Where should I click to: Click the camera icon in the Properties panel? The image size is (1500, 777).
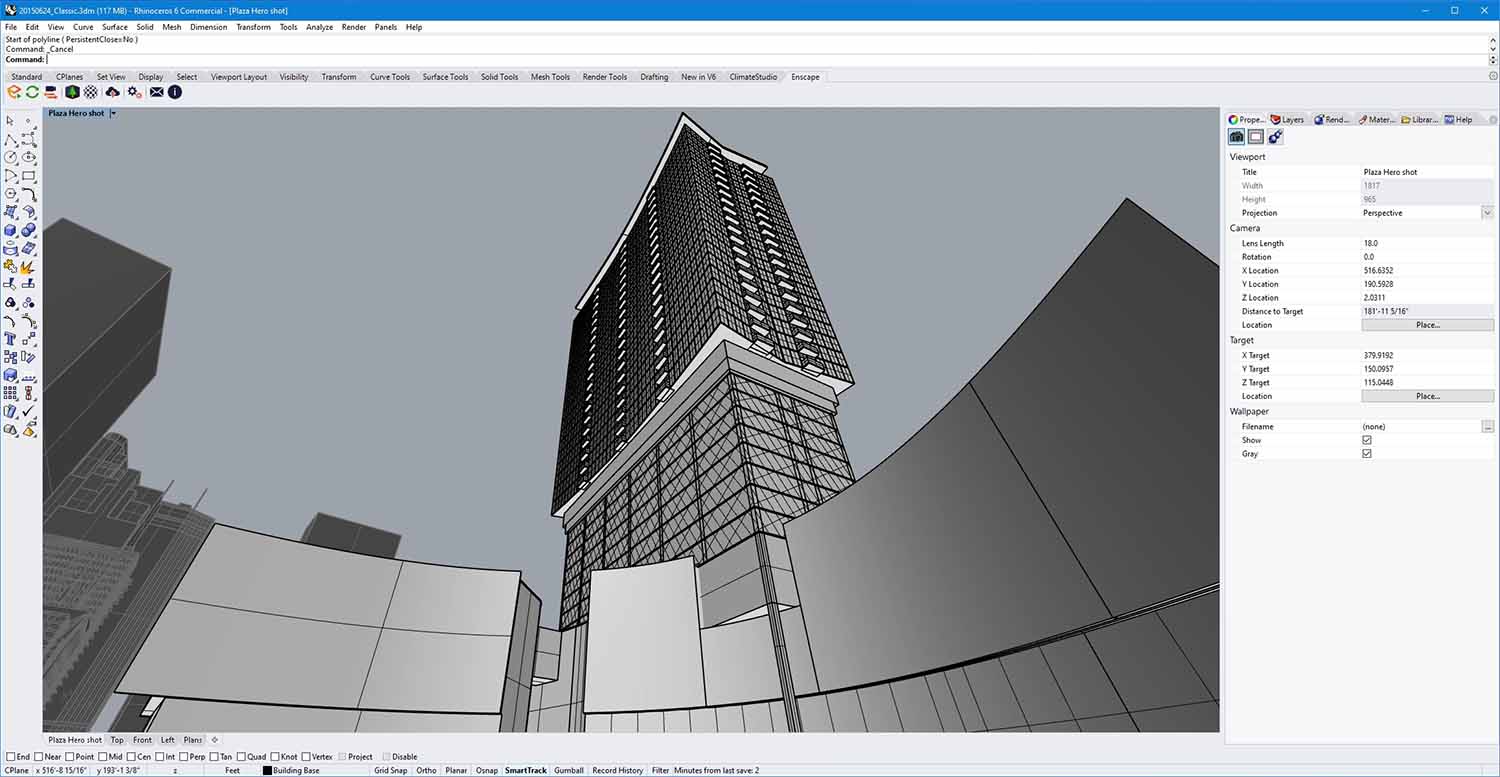pyautogui.click(x=1236, y=136)
